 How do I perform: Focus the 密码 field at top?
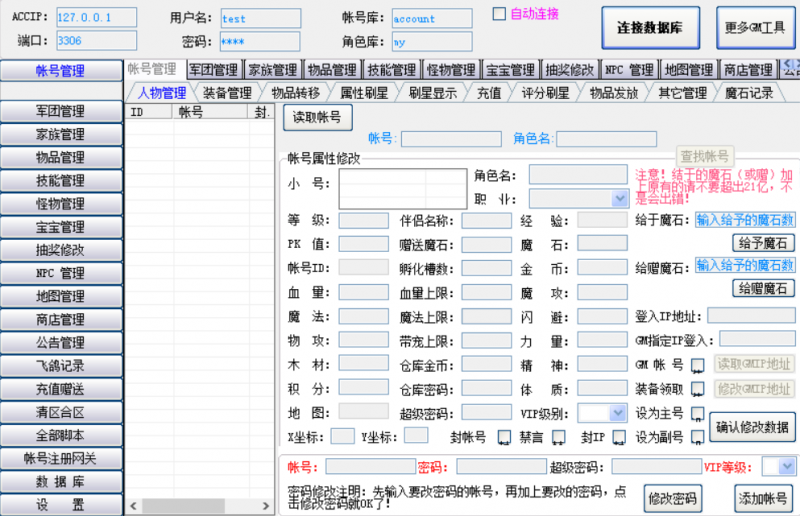coord(260,41)
